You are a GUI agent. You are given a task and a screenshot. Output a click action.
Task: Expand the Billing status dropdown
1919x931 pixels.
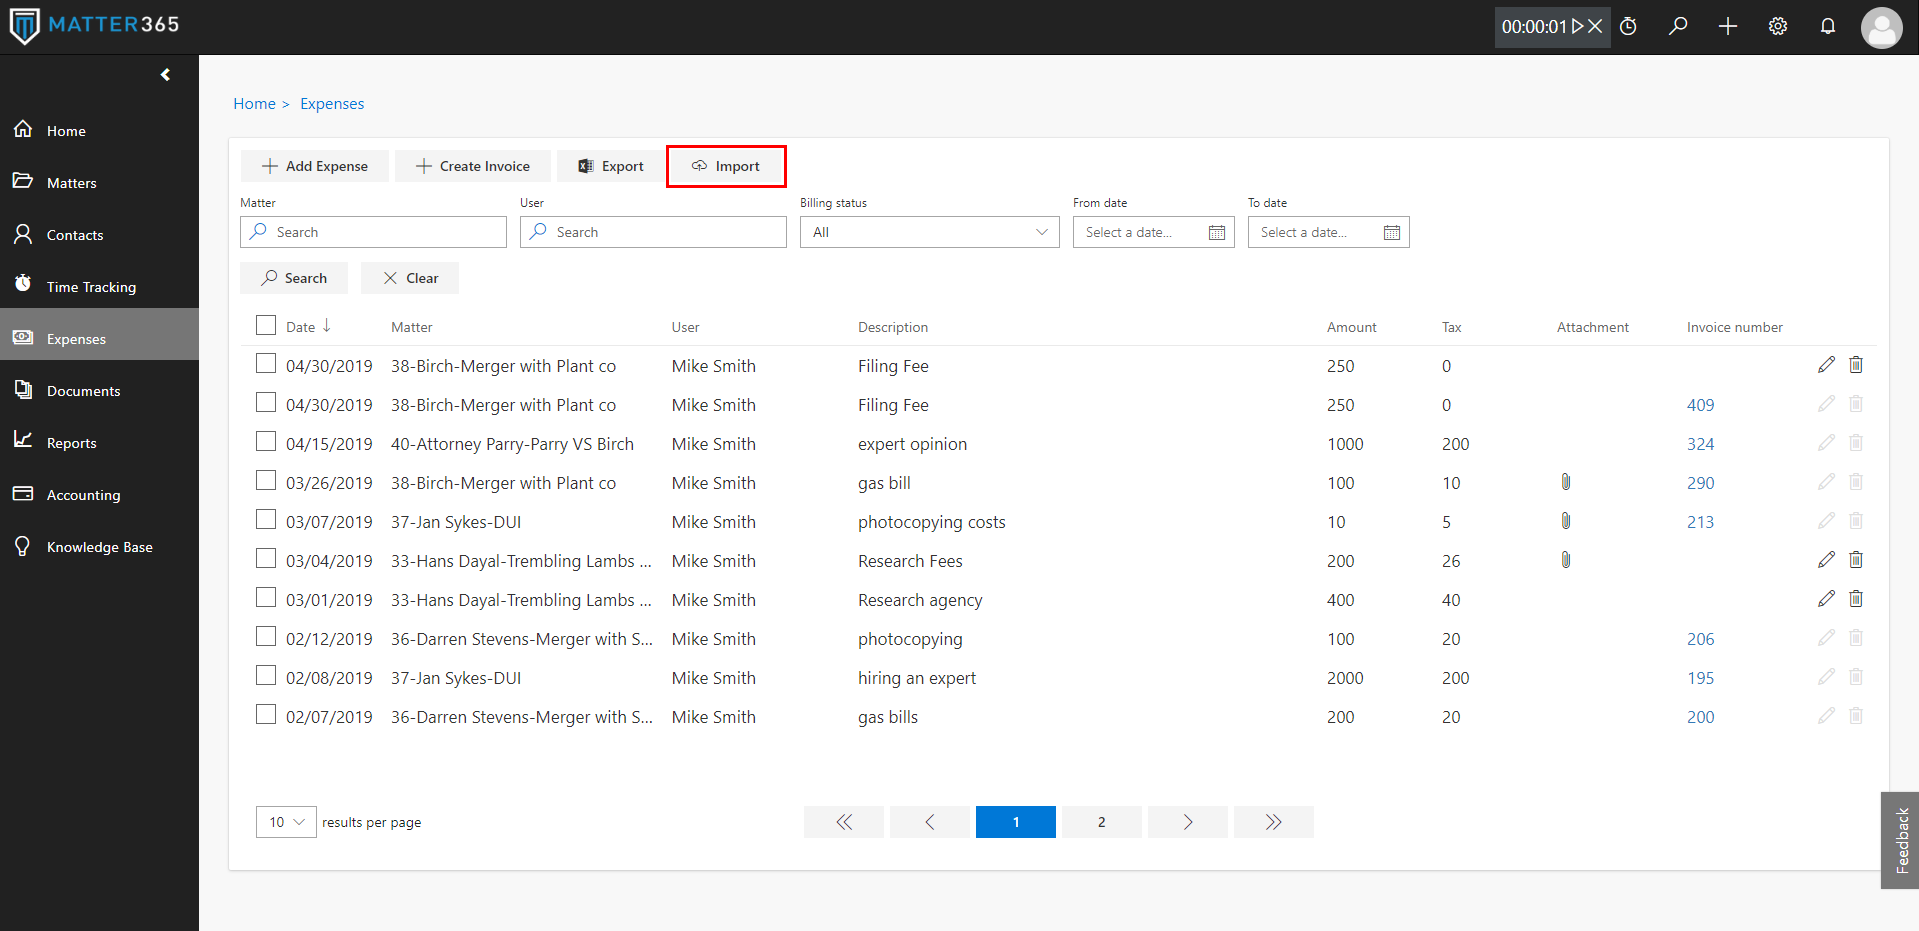click(929, 232)
